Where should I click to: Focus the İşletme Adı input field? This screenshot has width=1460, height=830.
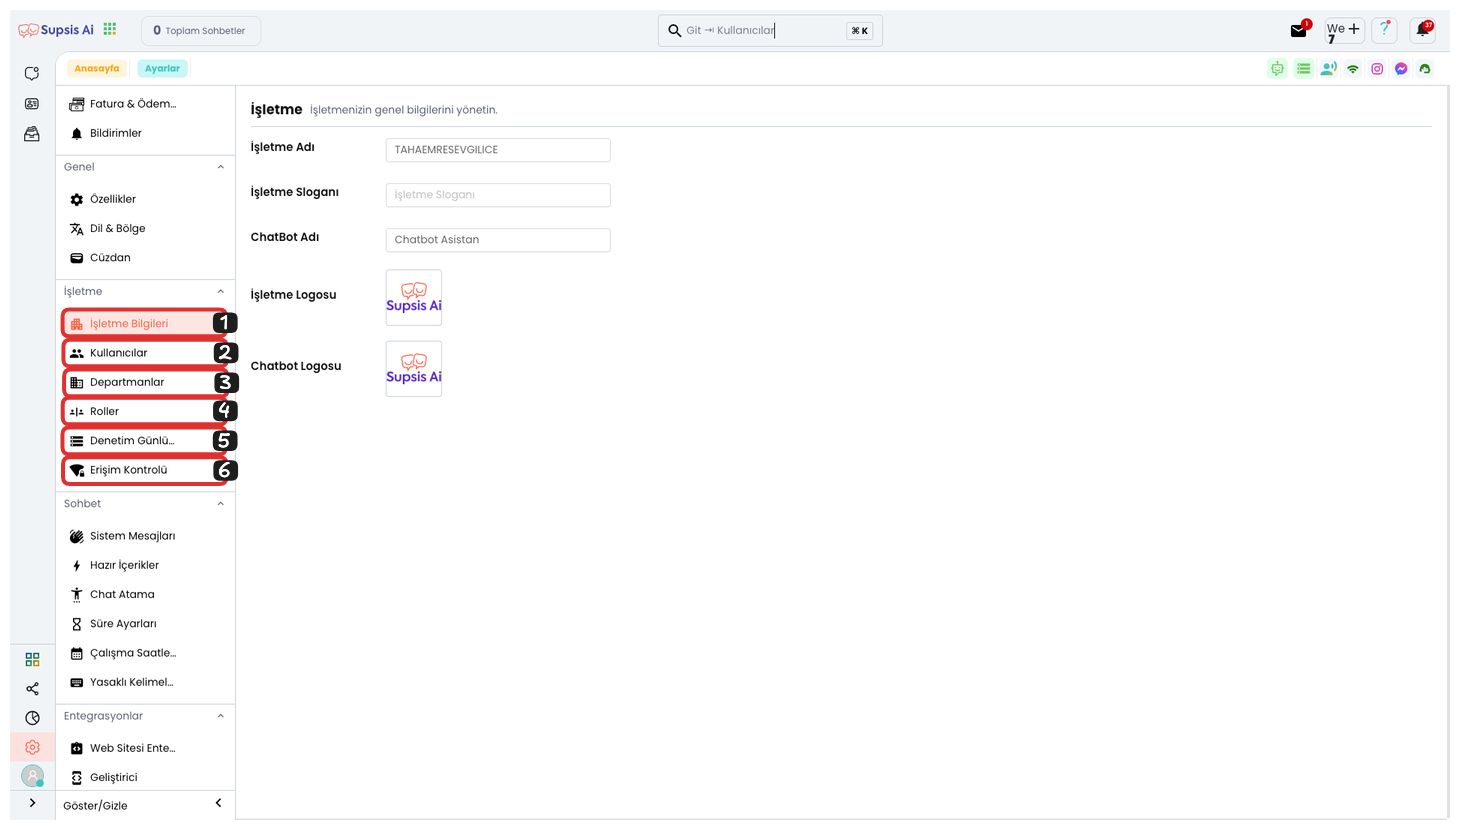[x=498, y=150]
